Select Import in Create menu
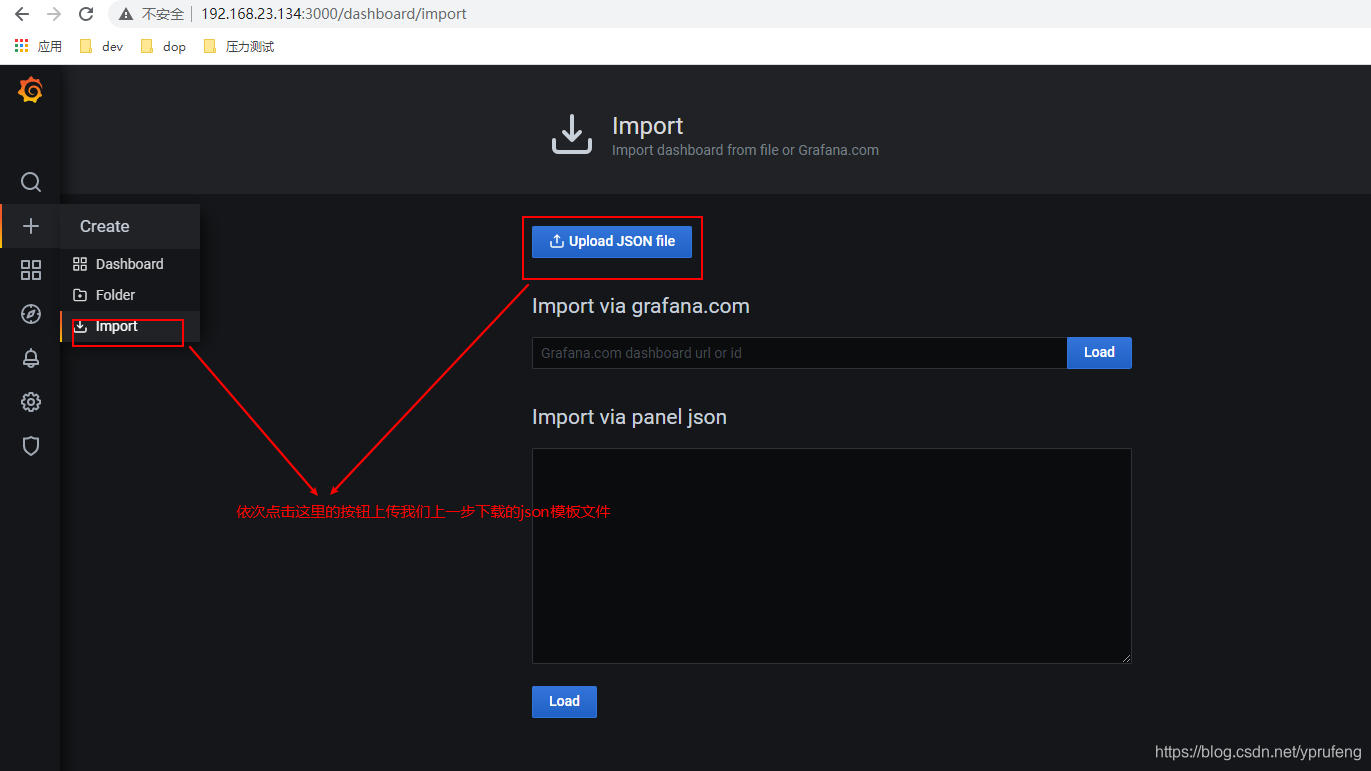Viewport: 1371px width, 771px height. pos(130,326)
